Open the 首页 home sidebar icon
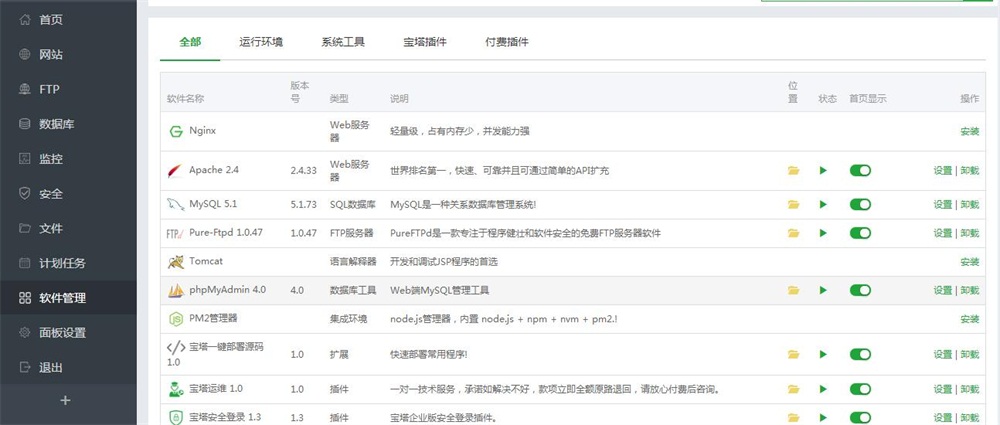Screen dimensions: 1000x425 25,20
